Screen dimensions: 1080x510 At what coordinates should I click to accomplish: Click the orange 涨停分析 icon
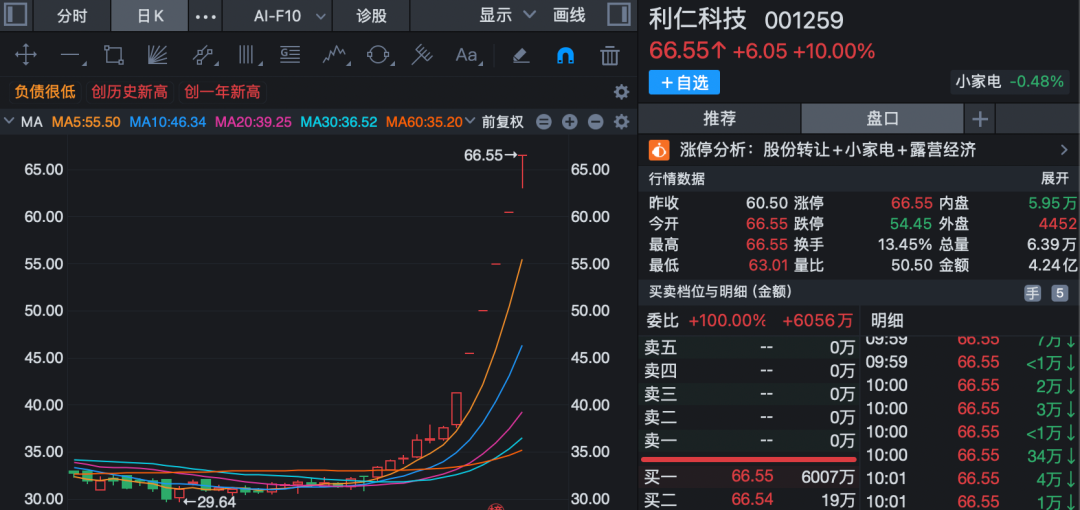tap(660, 150)
